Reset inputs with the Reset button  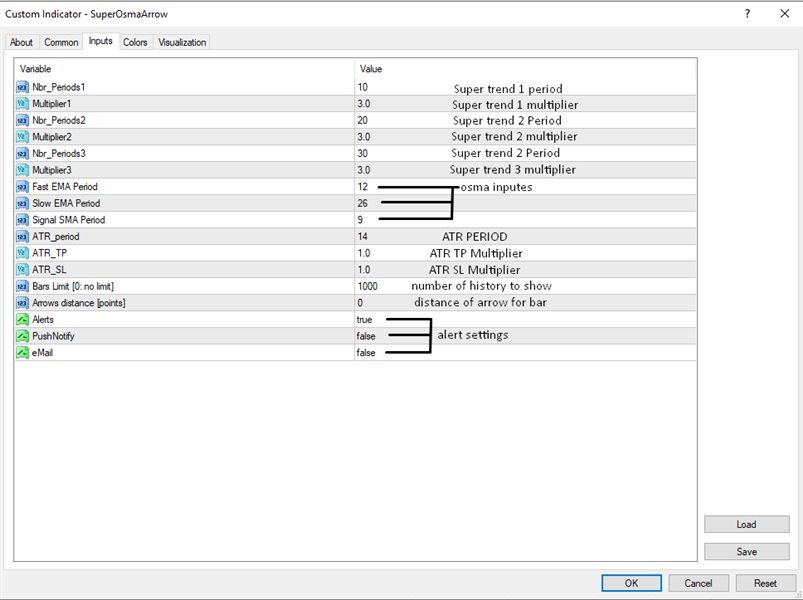pyautogui.click(x=765, y=583)
